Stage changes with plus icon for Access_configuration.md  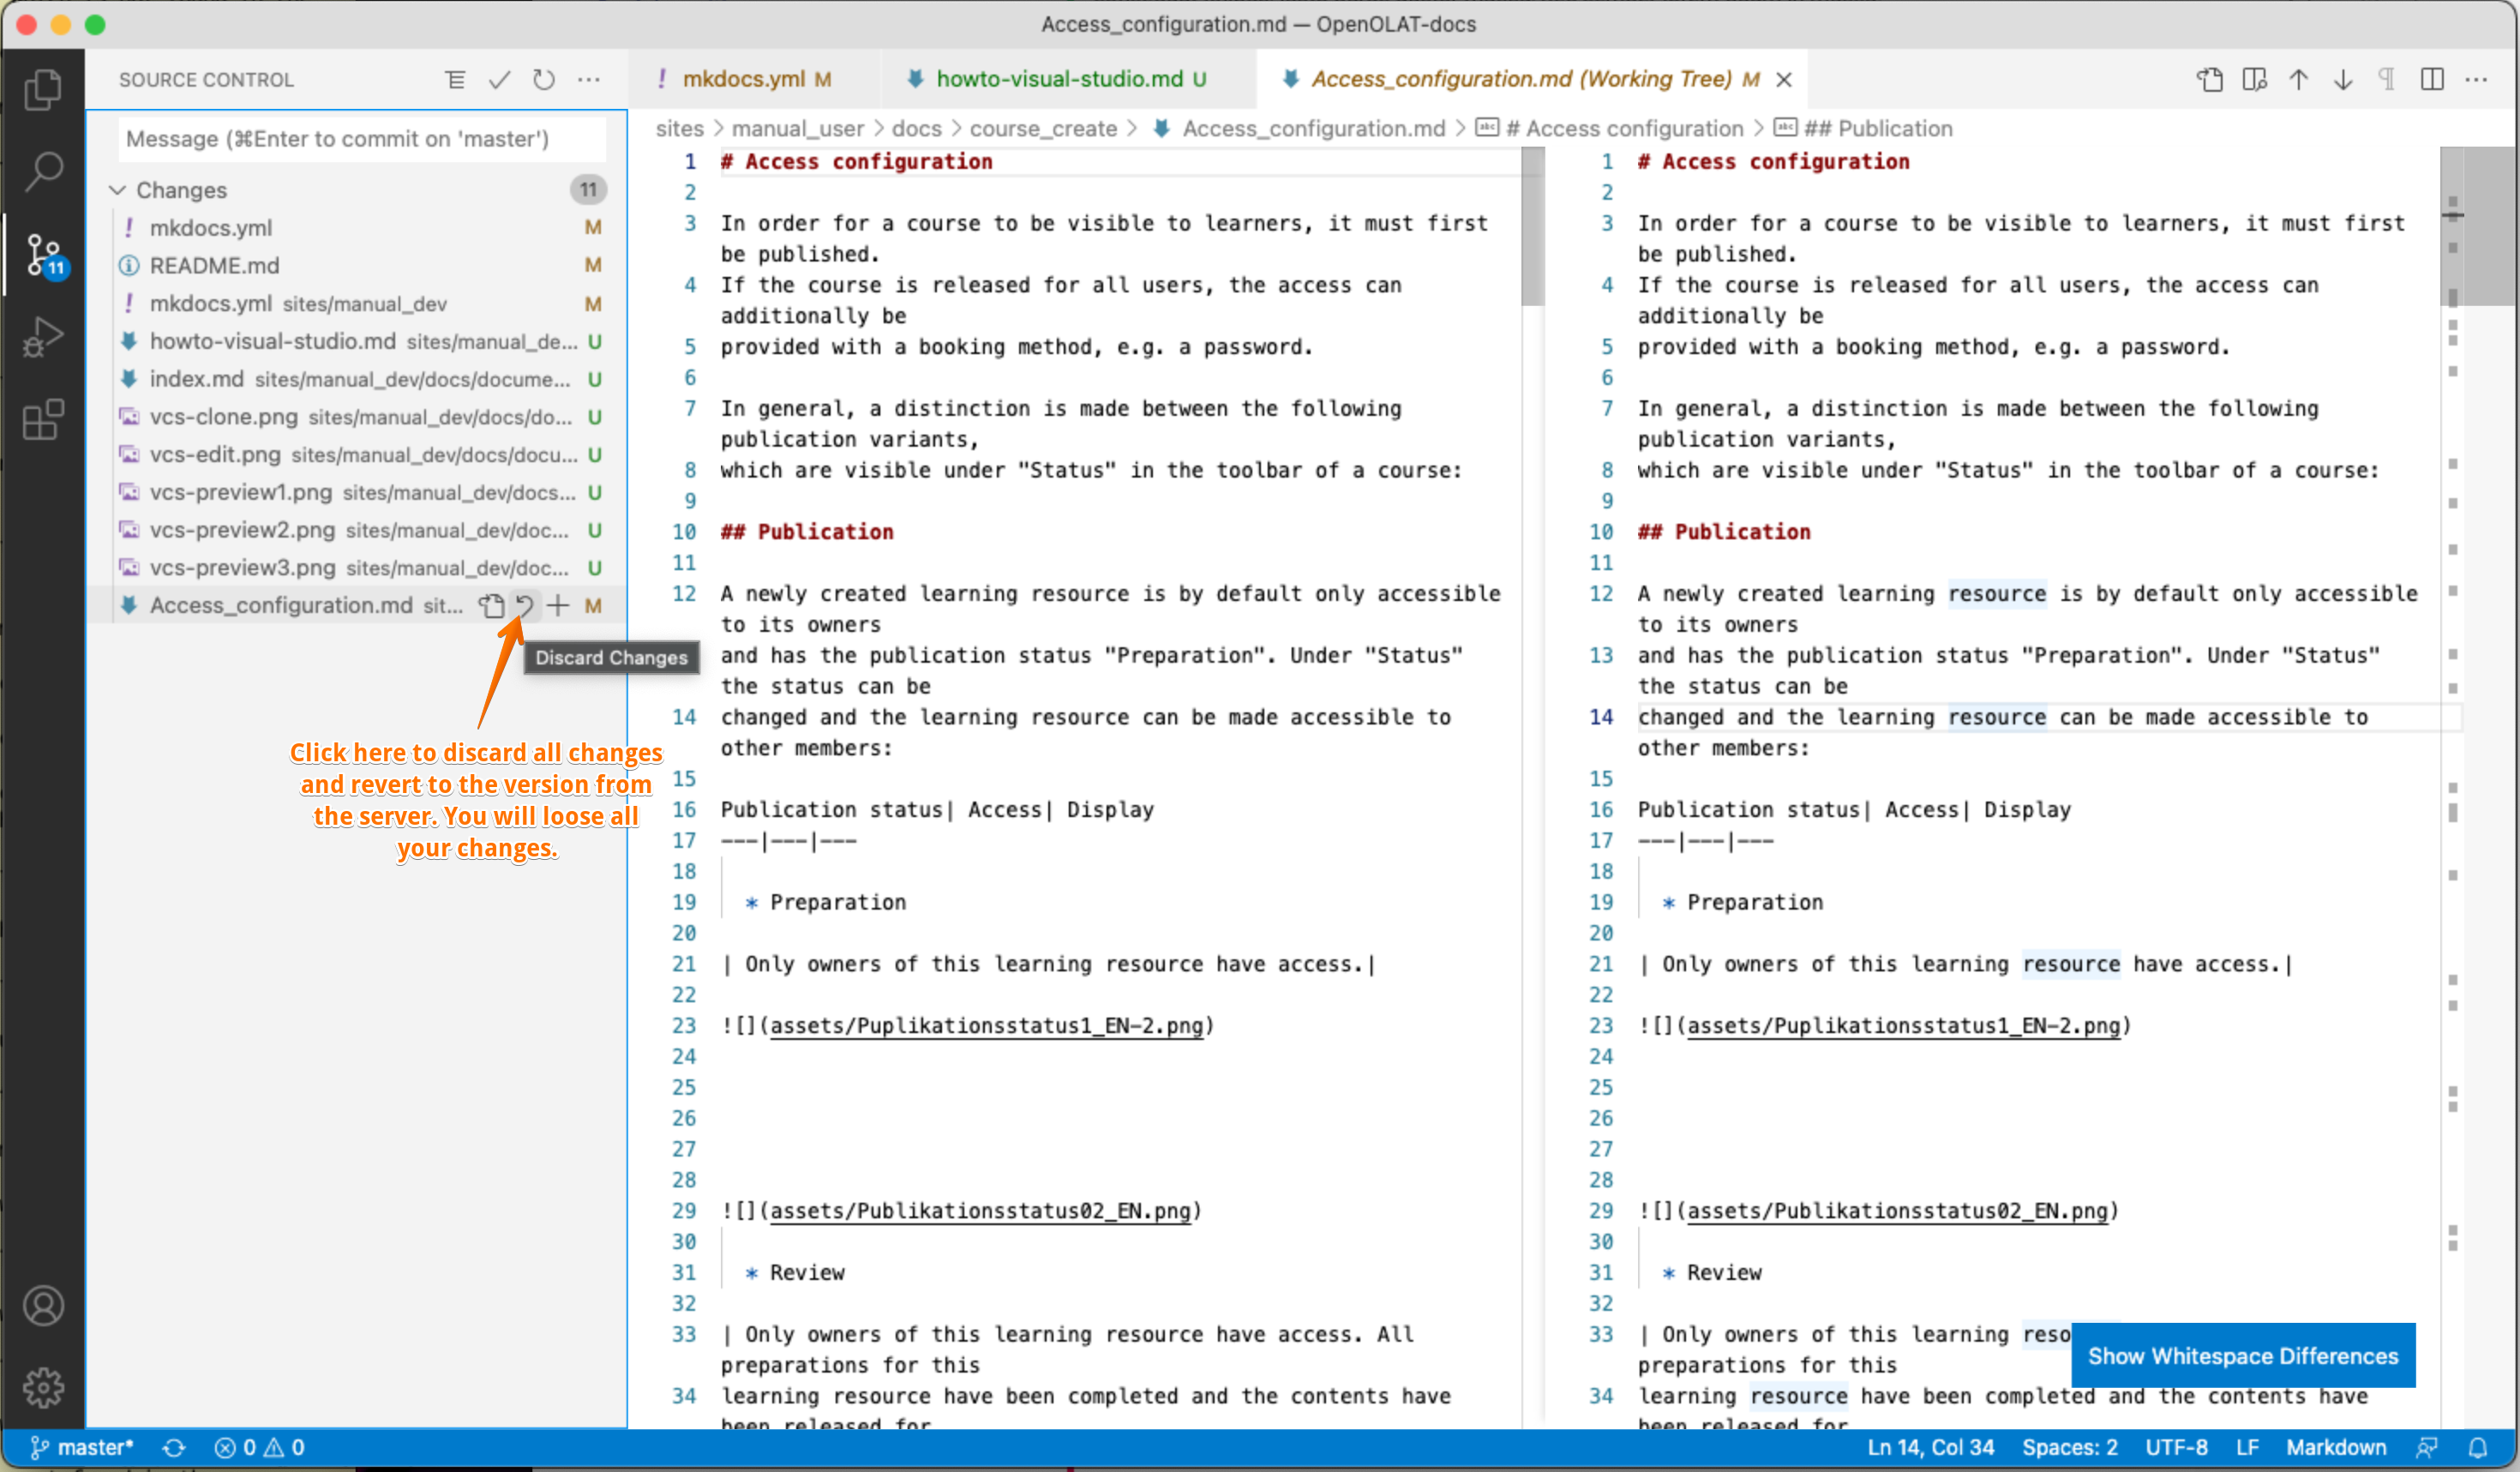coord(558,605)
